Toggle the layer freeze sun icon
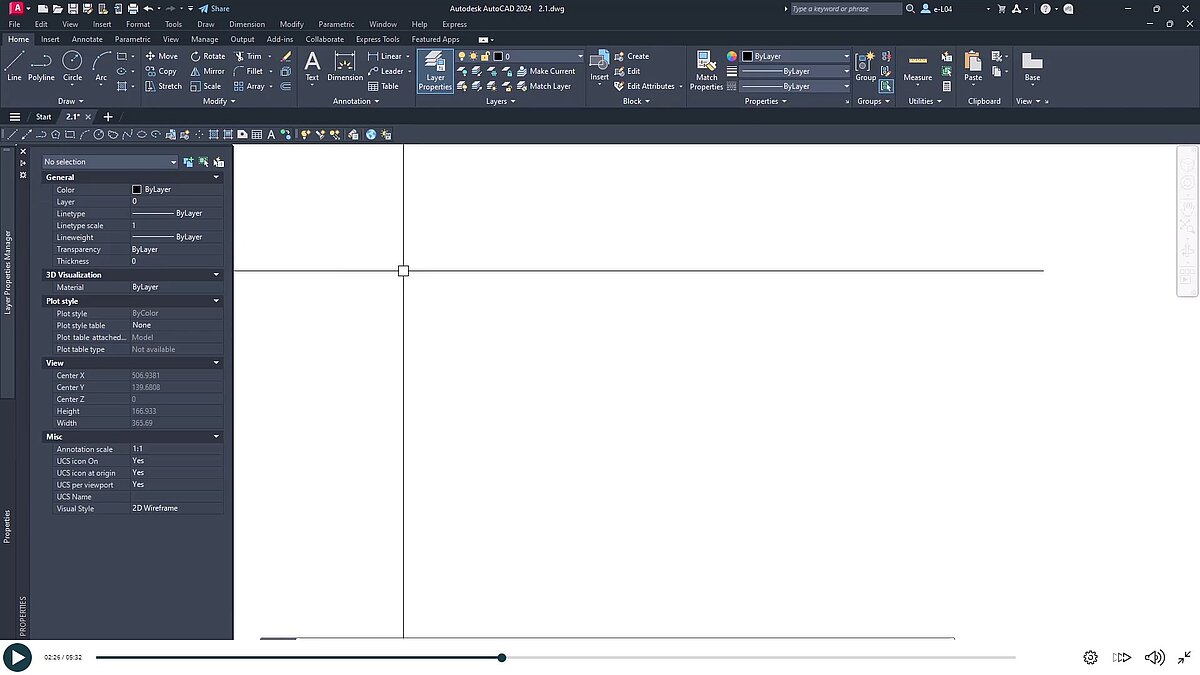Image resolution: width=1200 pixels, height=675 pixels. click(x=472, y=56)
